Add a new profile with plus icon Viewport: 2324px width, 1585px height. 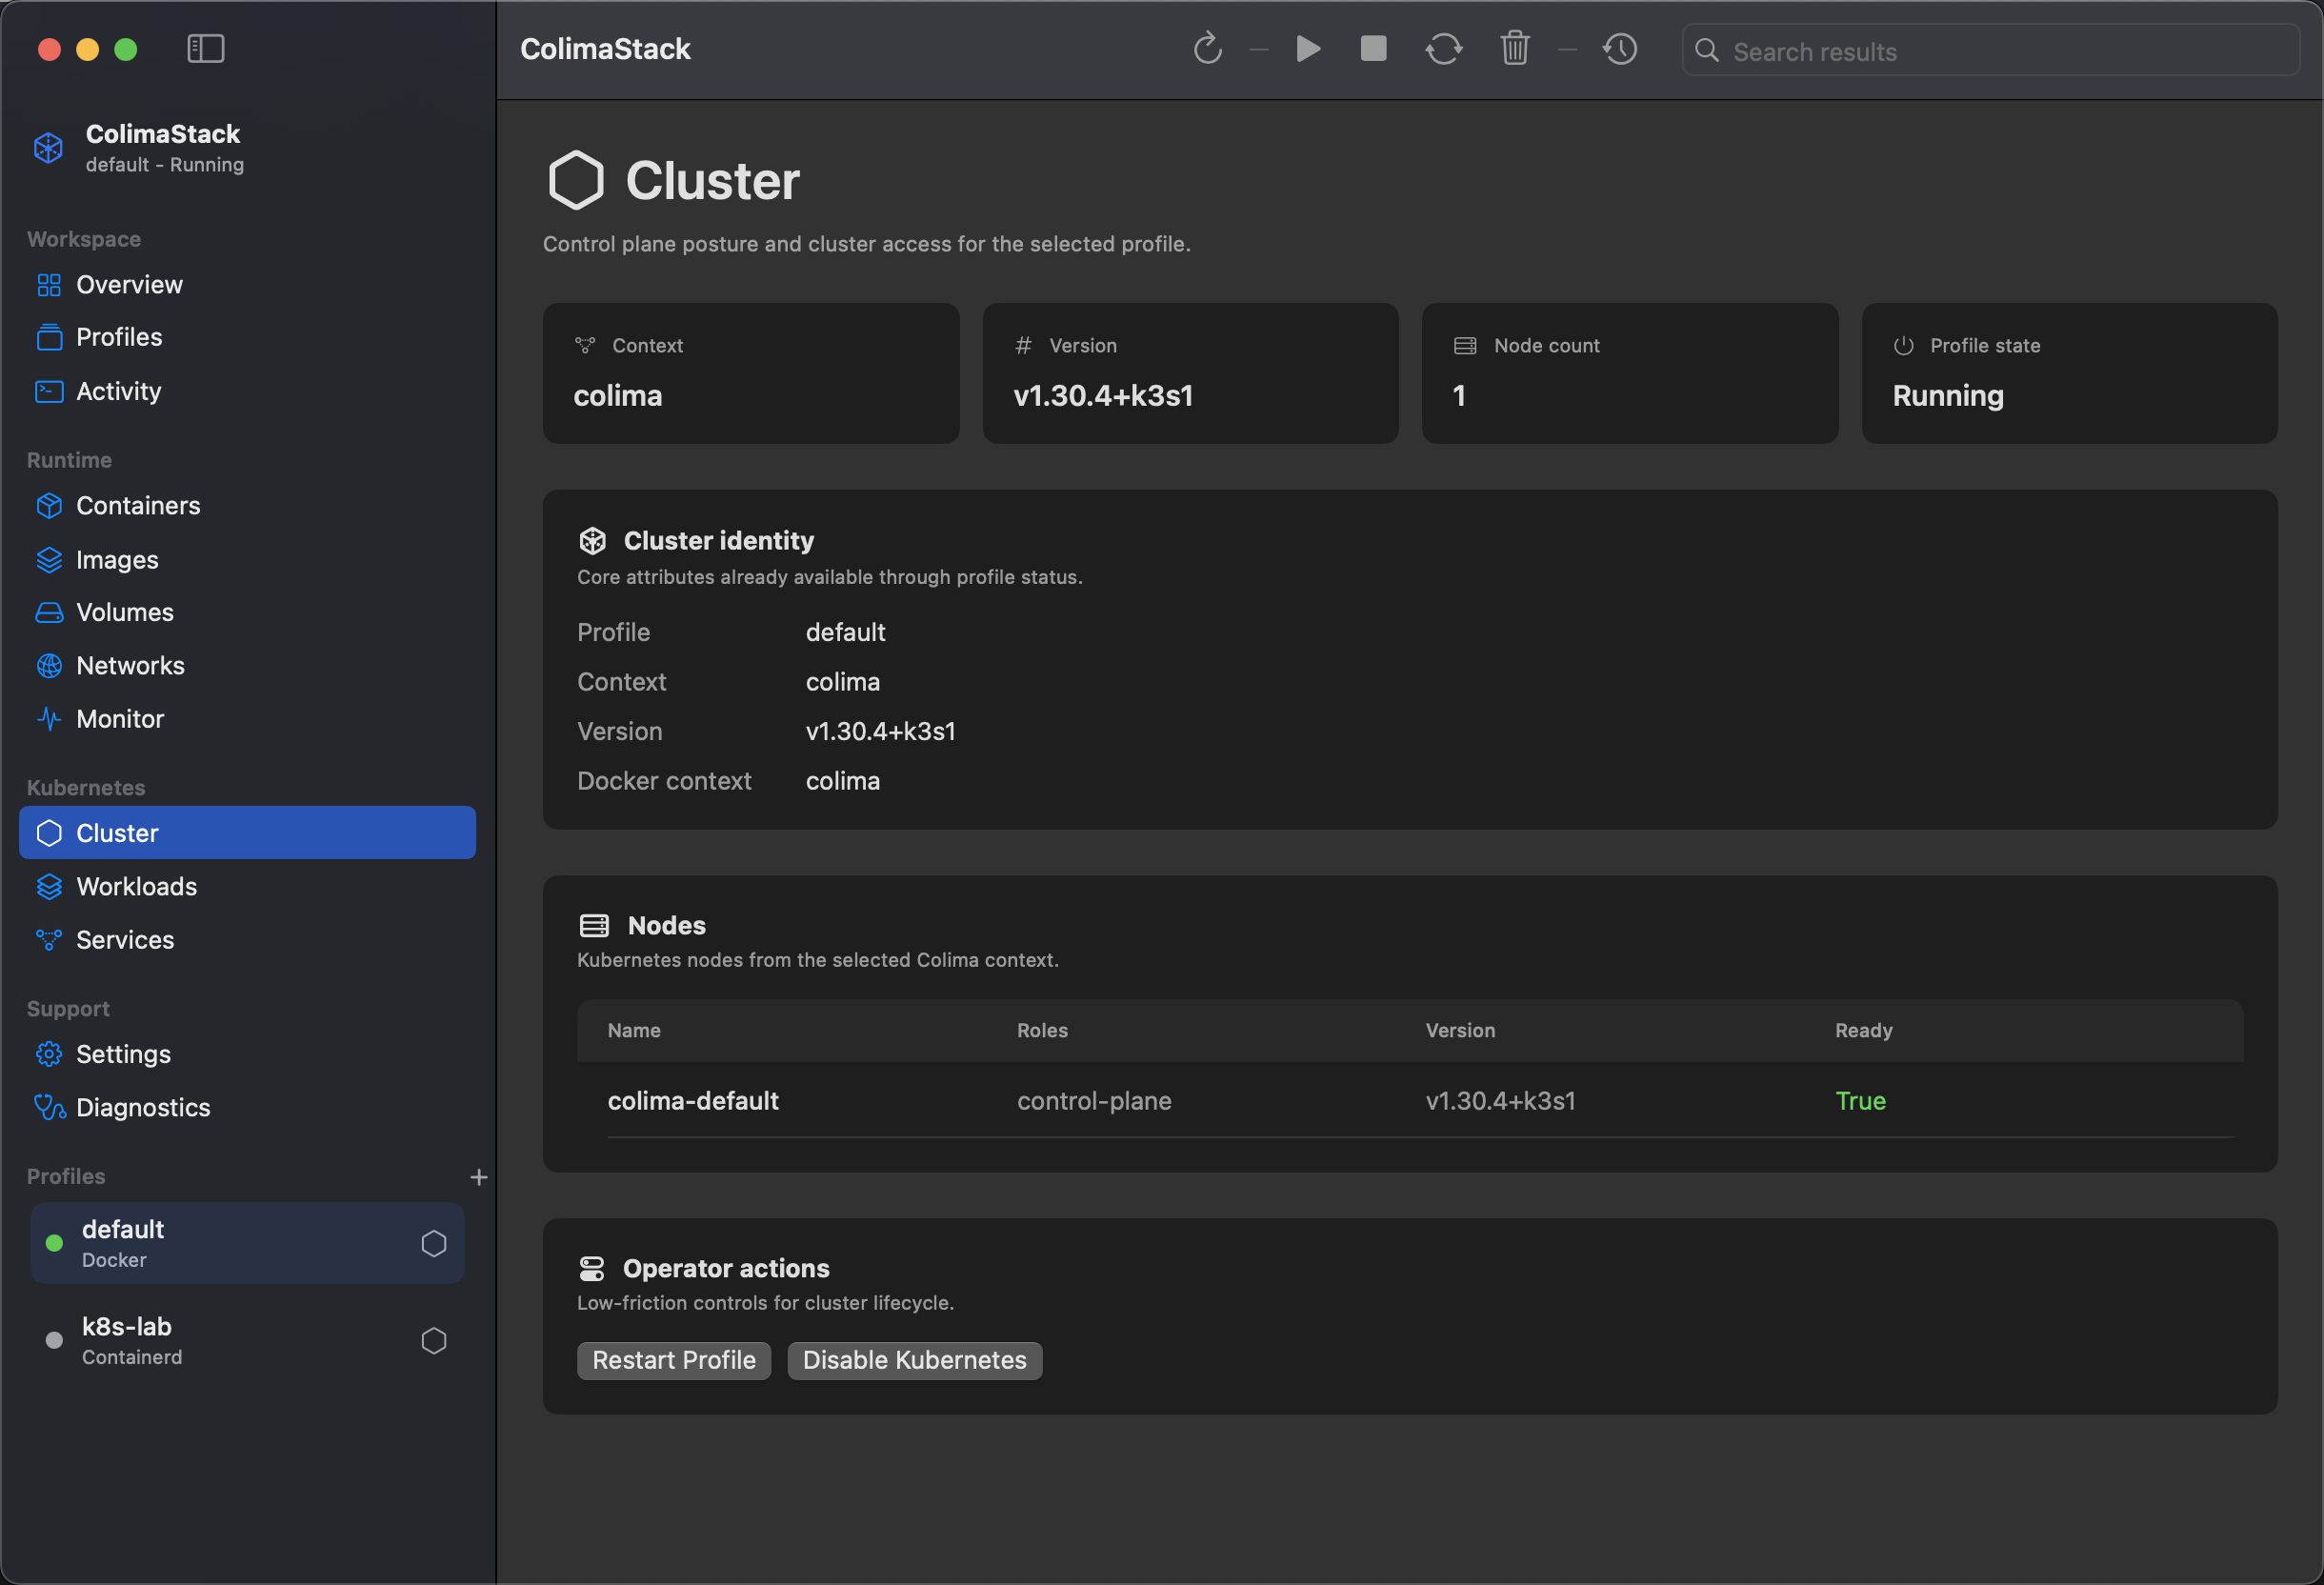pos(479,1177)
